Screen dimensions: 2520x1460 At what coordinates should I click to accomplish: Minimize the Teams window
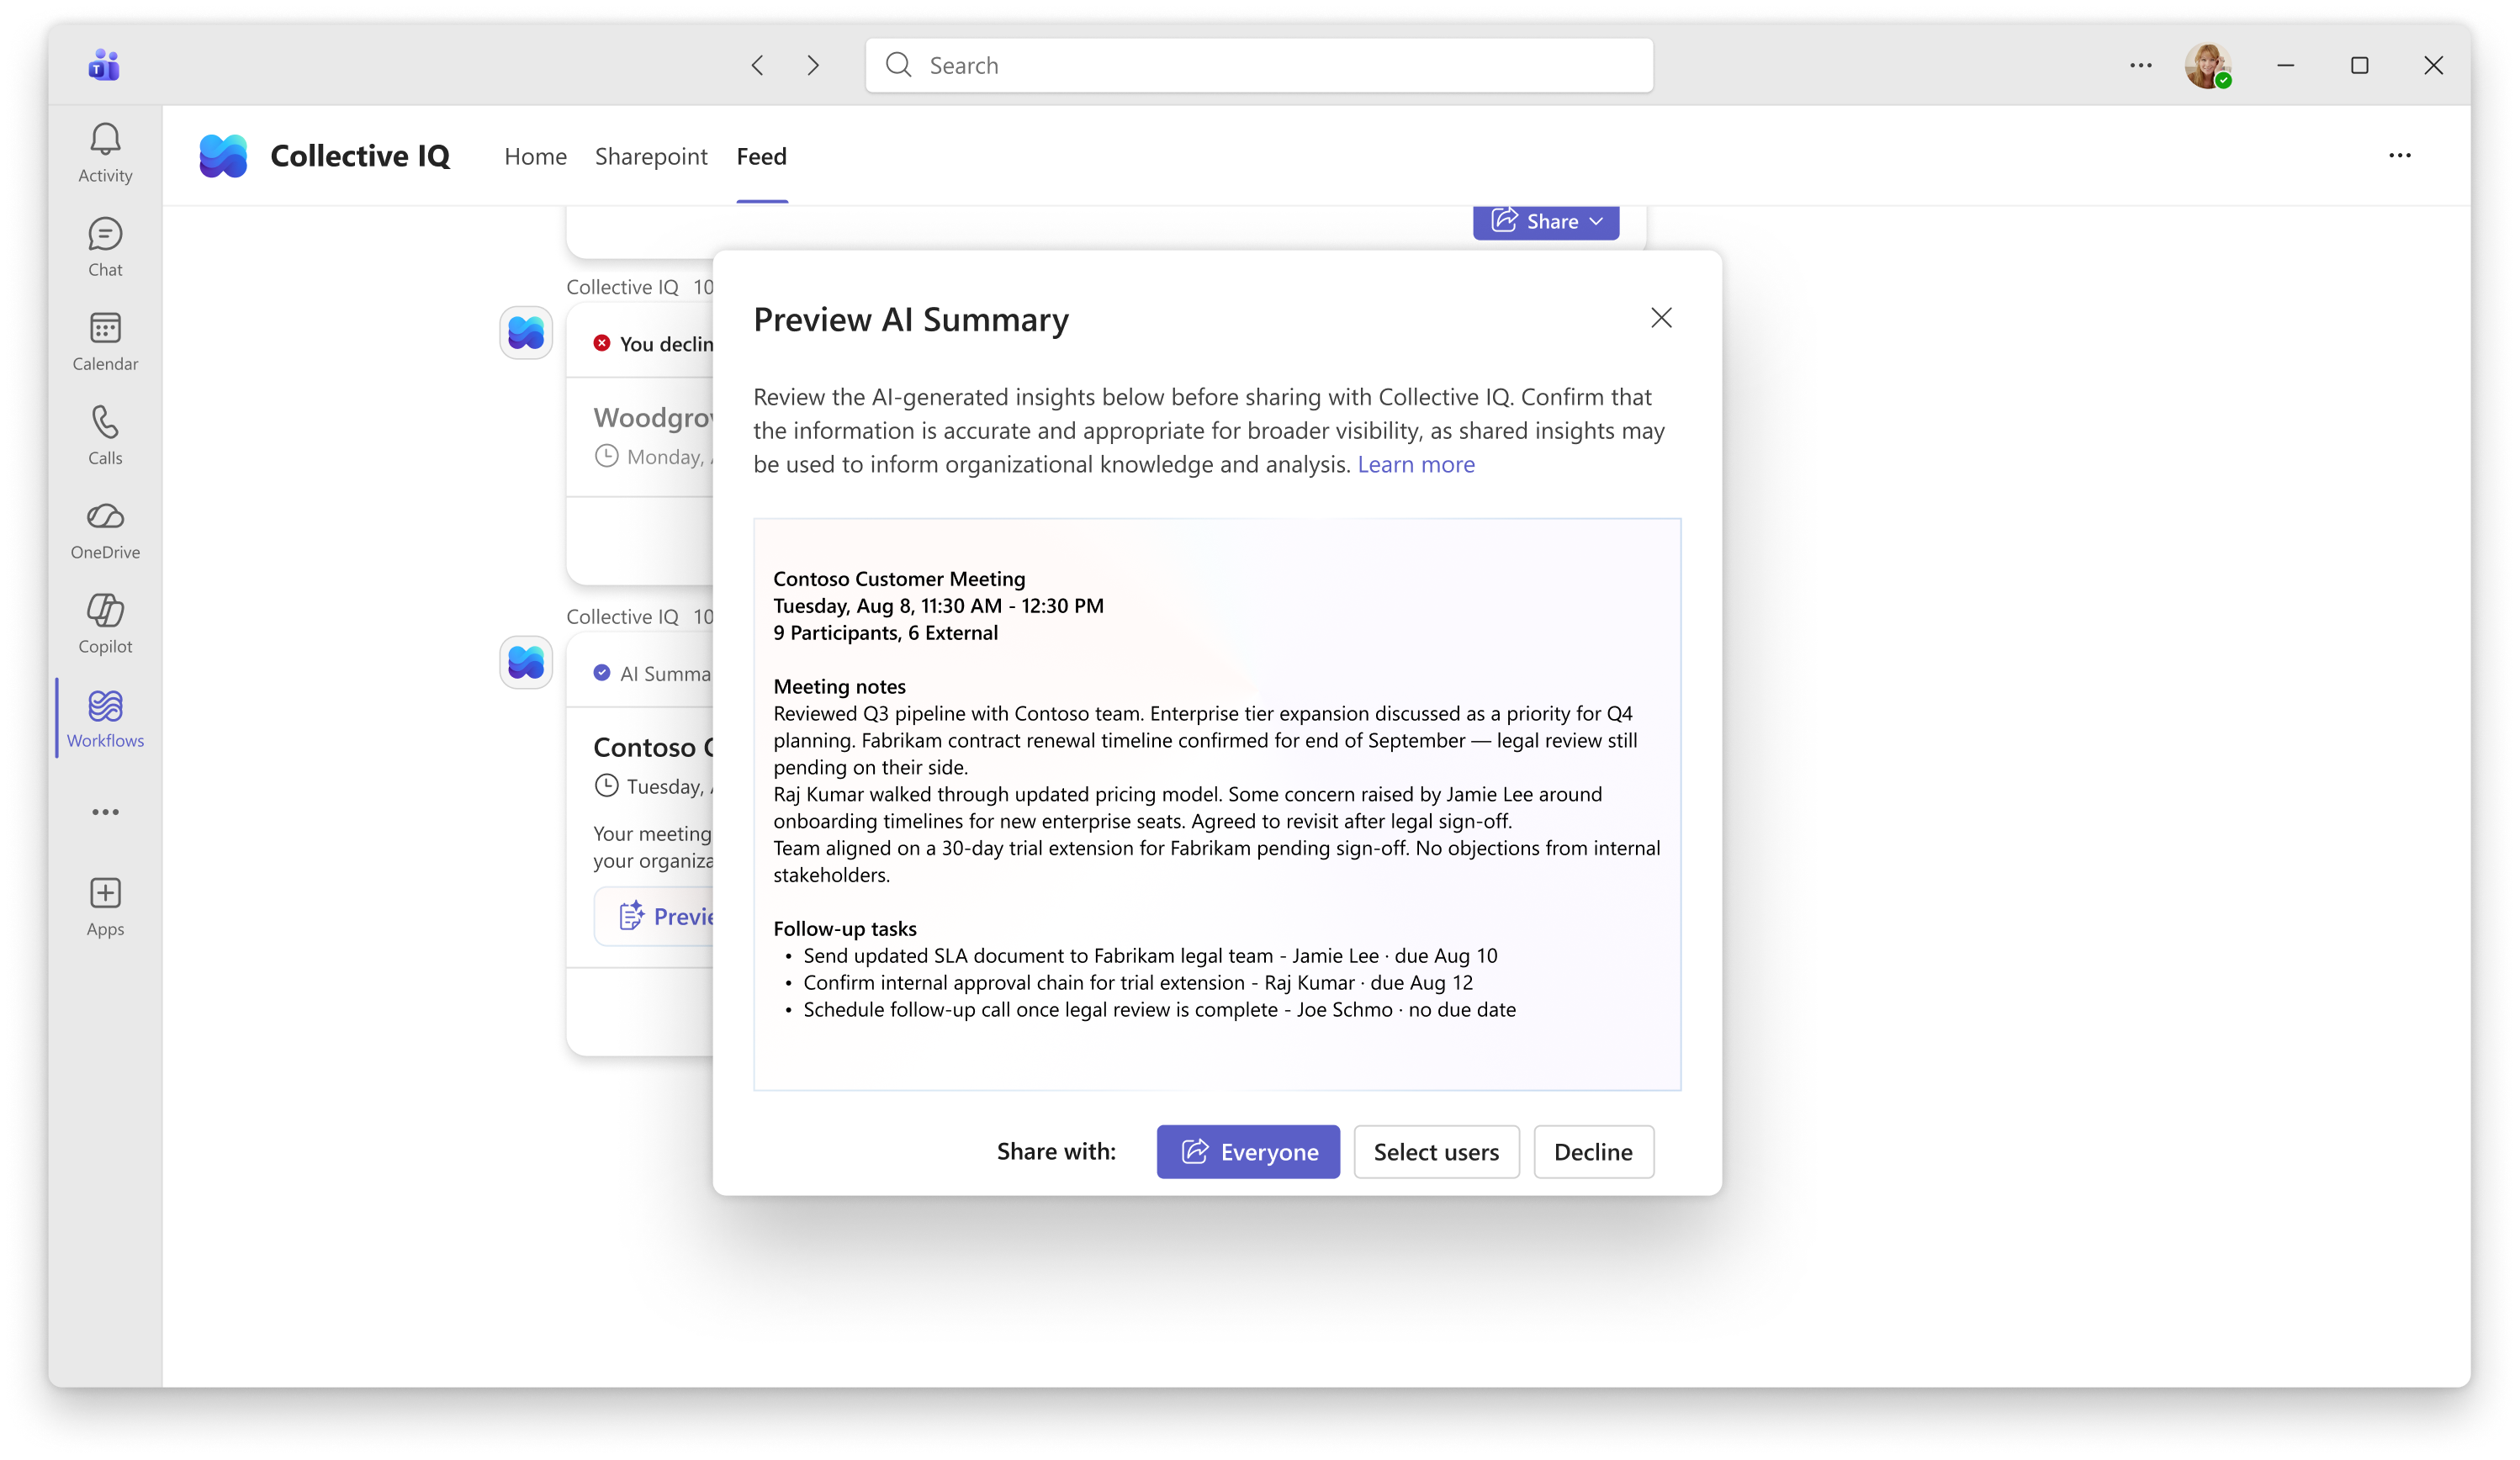pos(2285,65)
